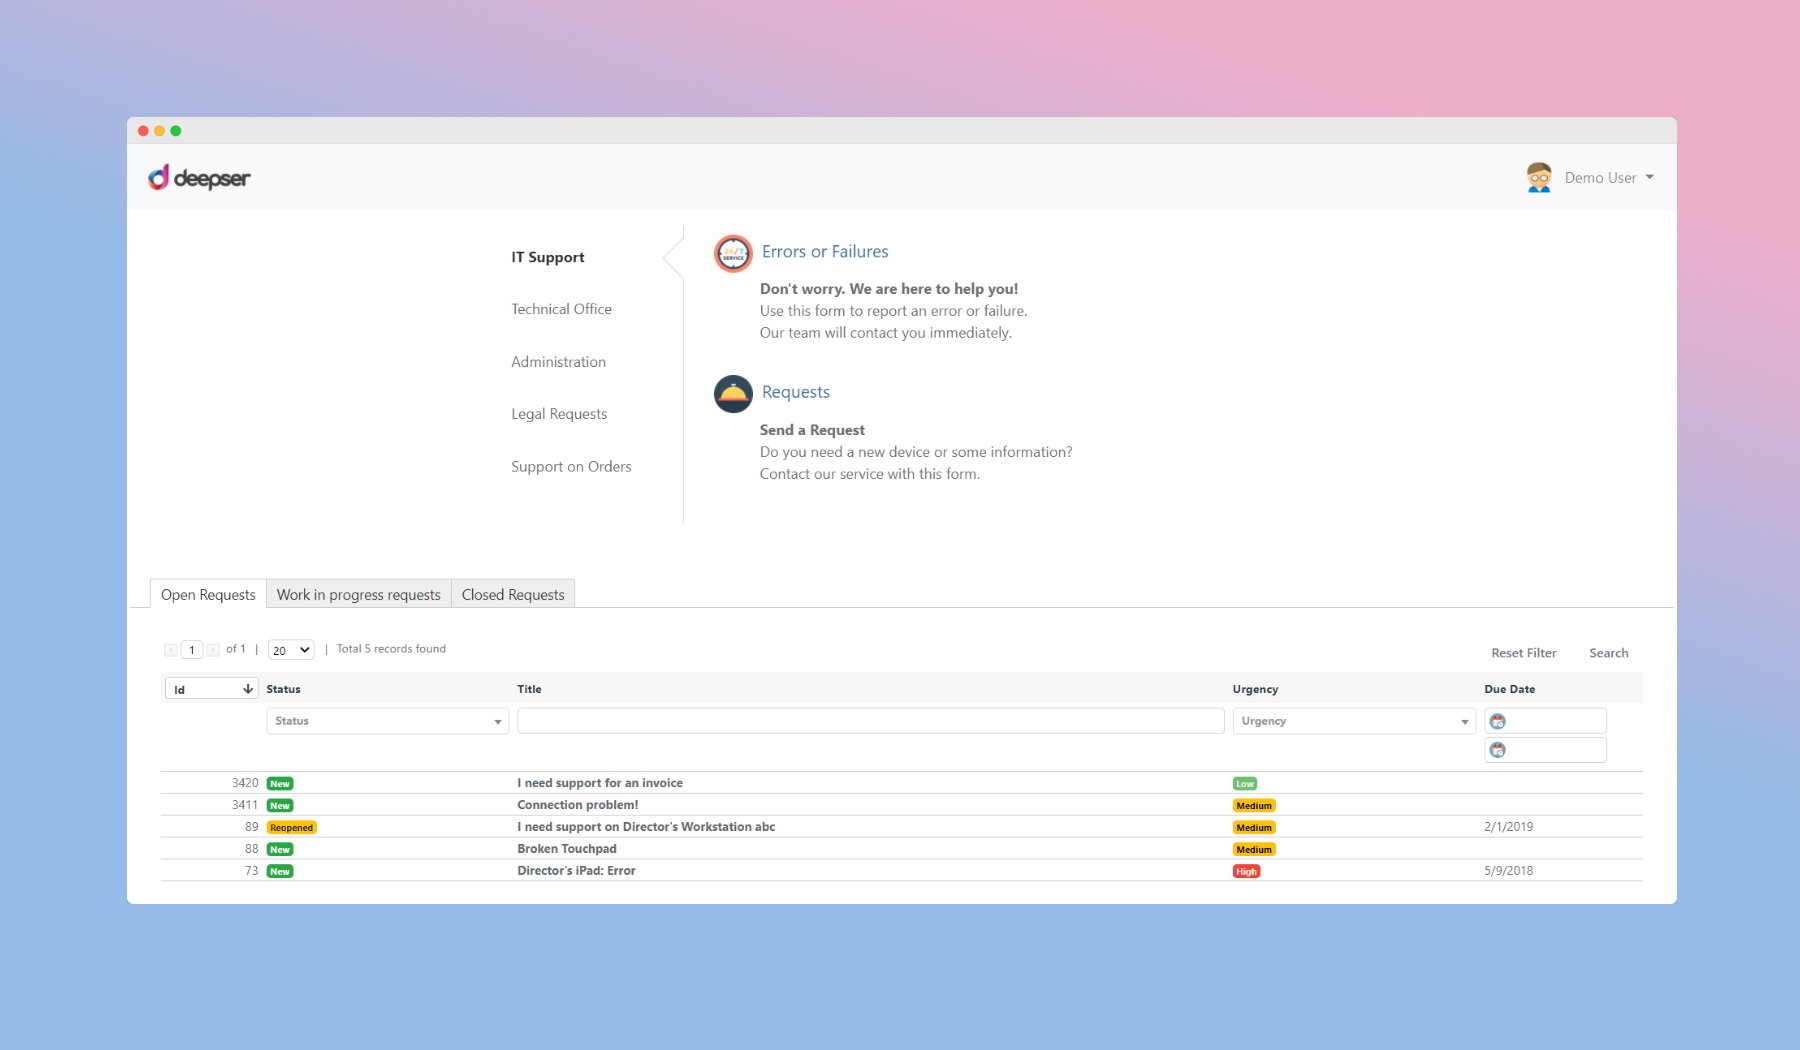Select the Legal Requests category
The width and height of the screenshot is (1800, 1050).
coord(559,414)
